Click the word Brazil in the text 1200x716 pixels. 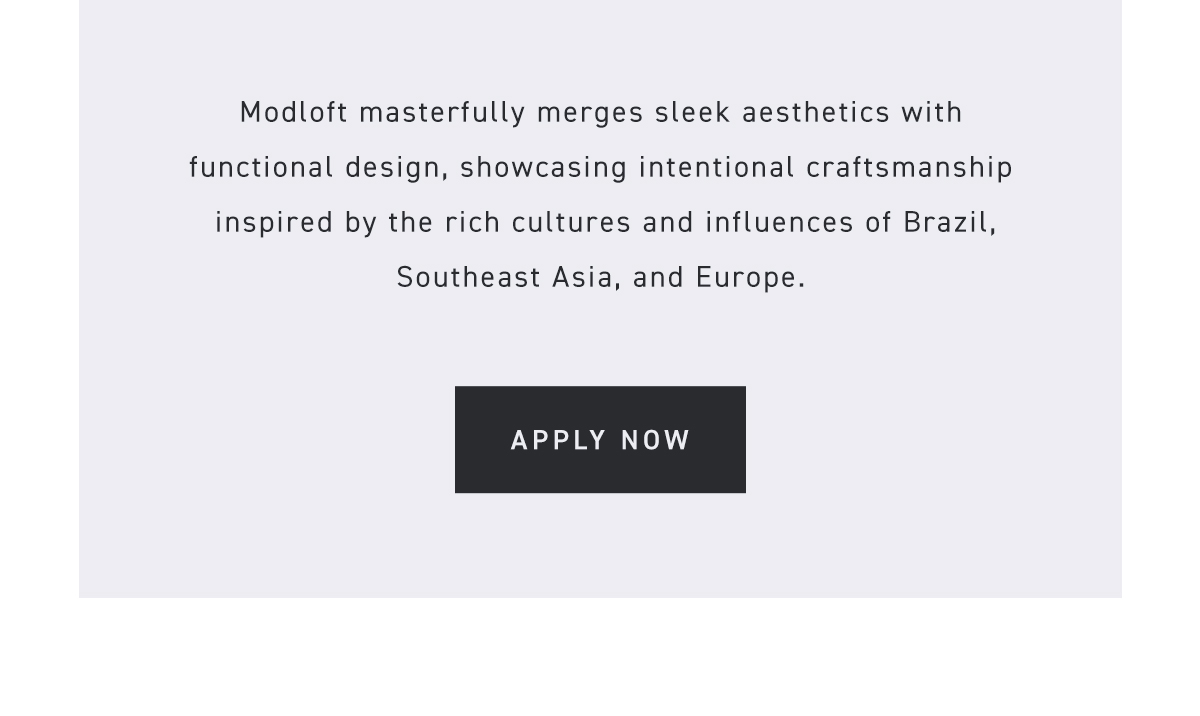950,222
